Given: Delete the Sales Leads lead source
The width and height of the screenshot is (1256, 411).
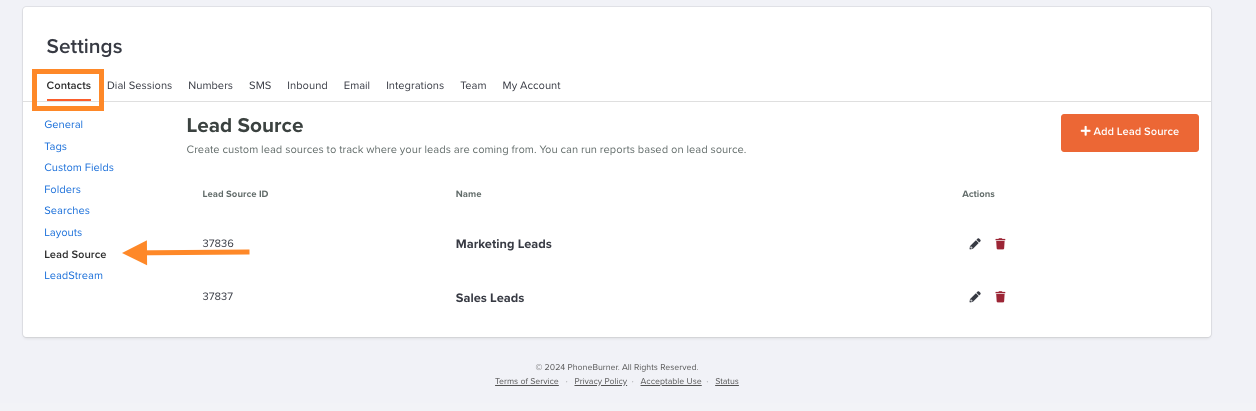Looking at the screenshot, I should [x=1000, y=297].
